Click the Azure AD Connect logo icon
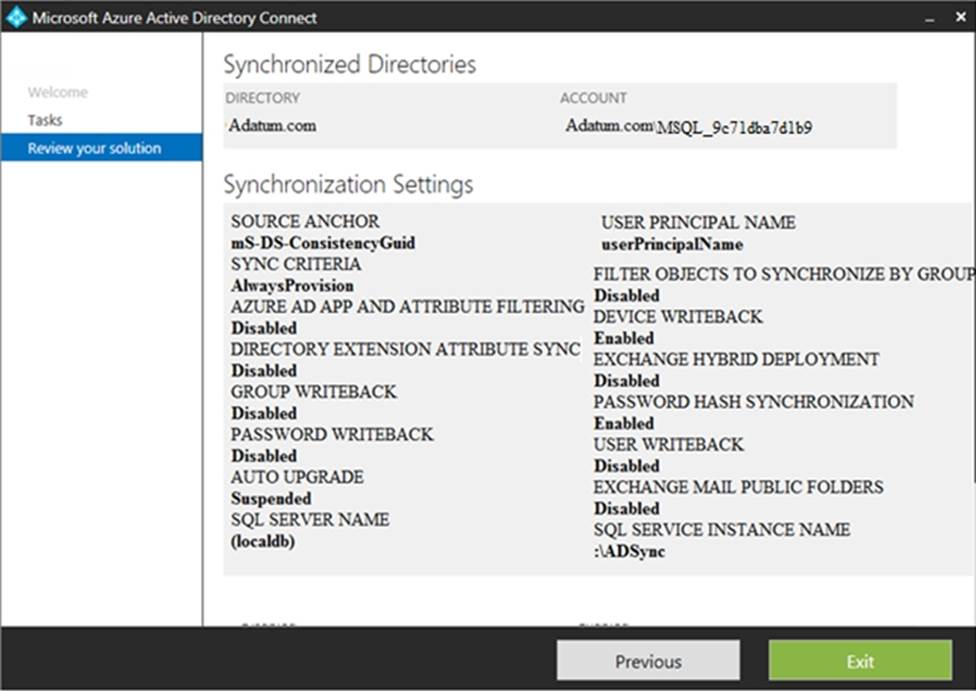Image resolution: width=976 pixels, height=691 pixels. click(x=16, y=17)
